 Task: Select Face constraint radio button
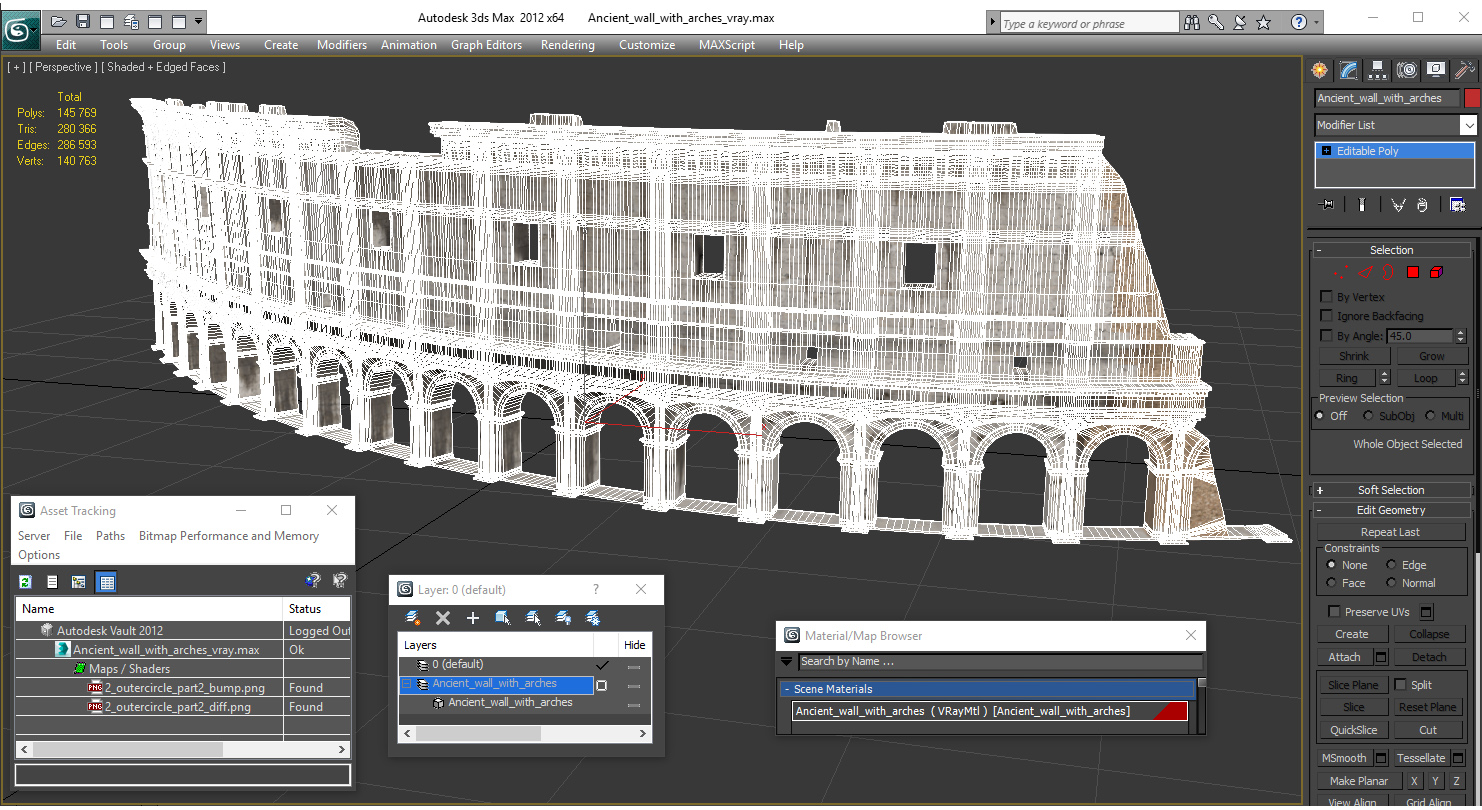coord(1331,583)
